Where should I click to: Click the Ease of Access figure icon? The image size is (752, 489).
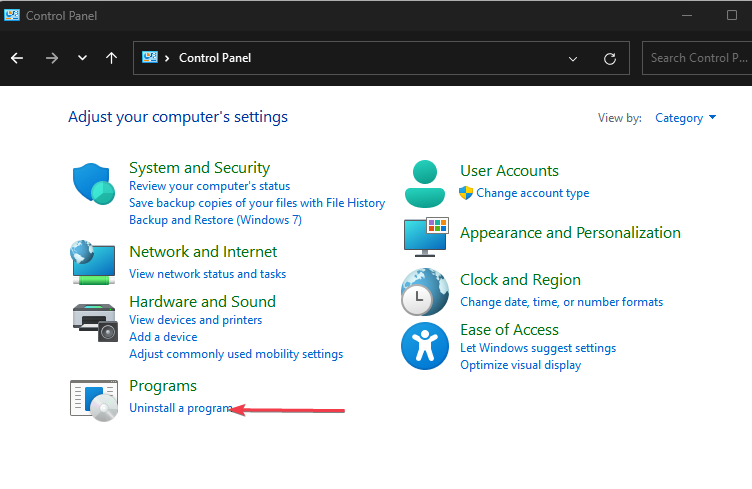pos(425,346)
